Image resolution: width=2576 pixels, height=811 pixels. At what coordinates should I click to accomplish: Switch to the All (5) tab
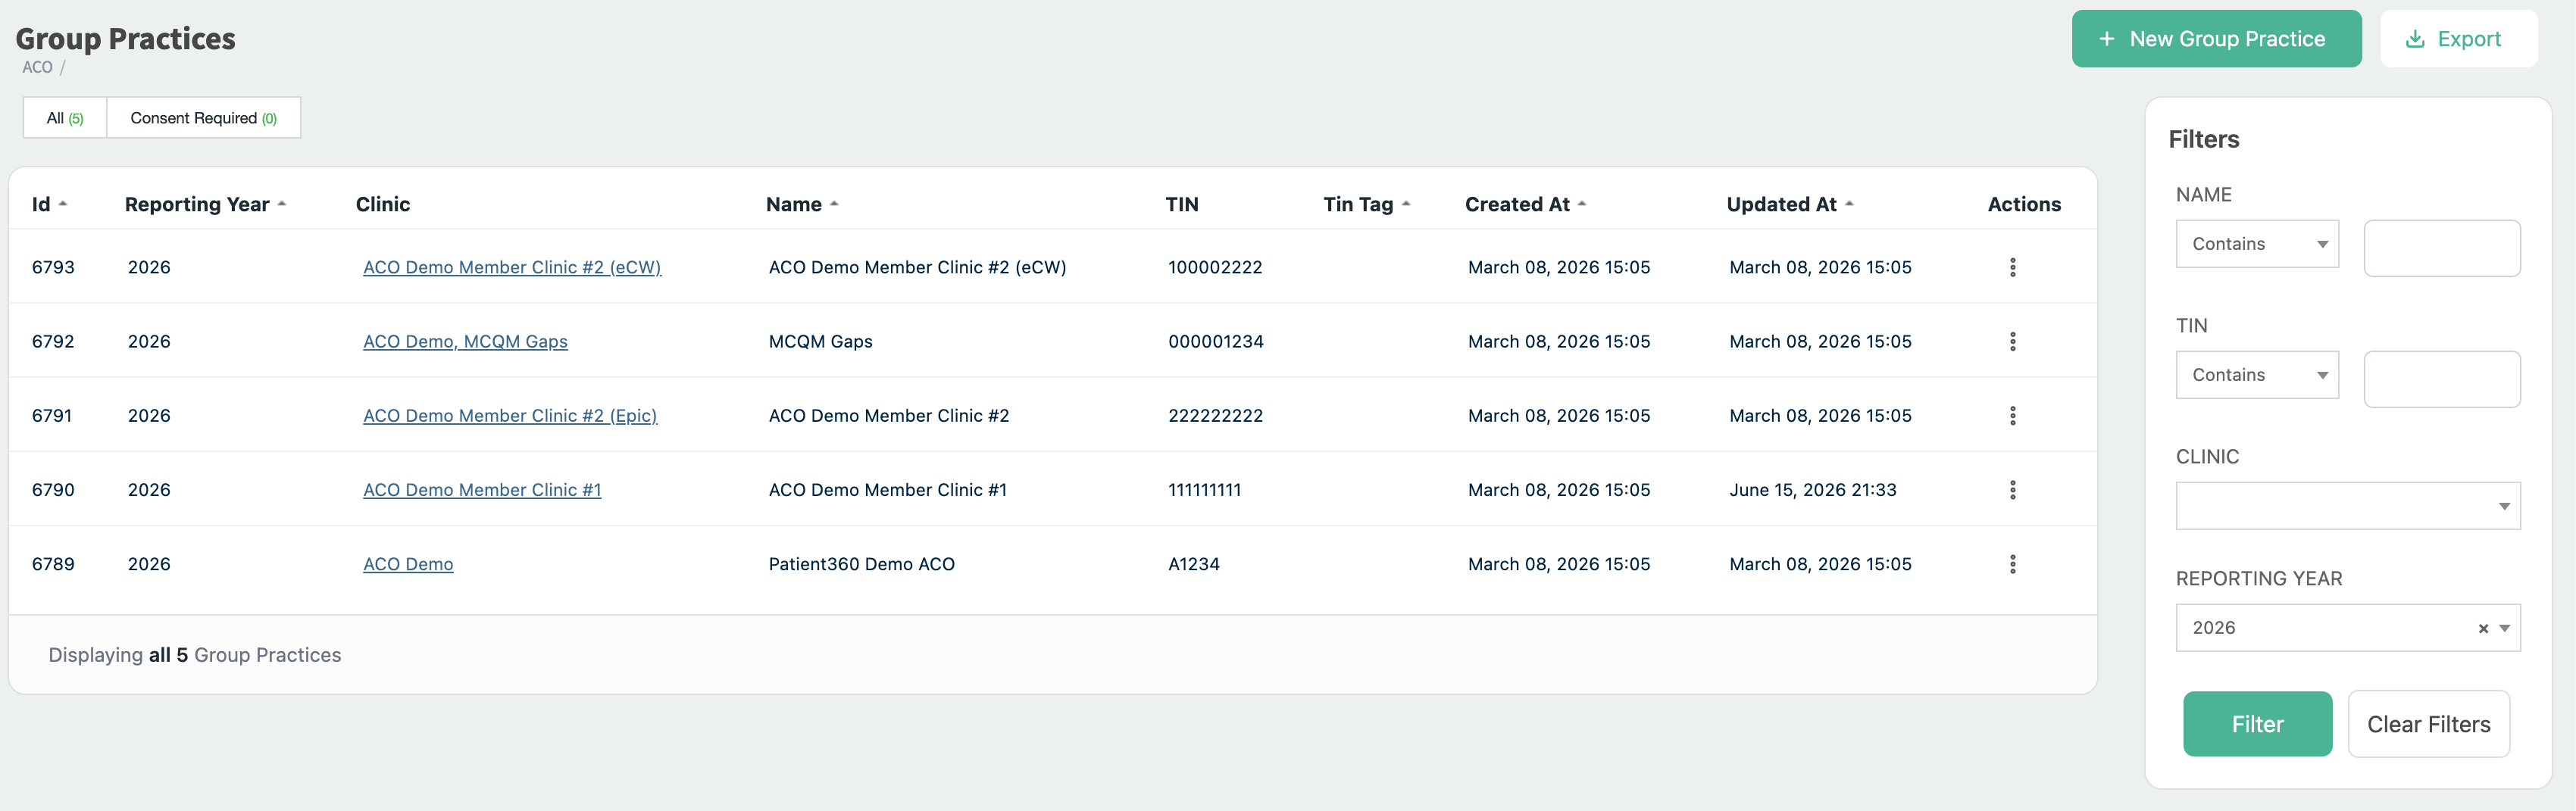pos(65,118)
